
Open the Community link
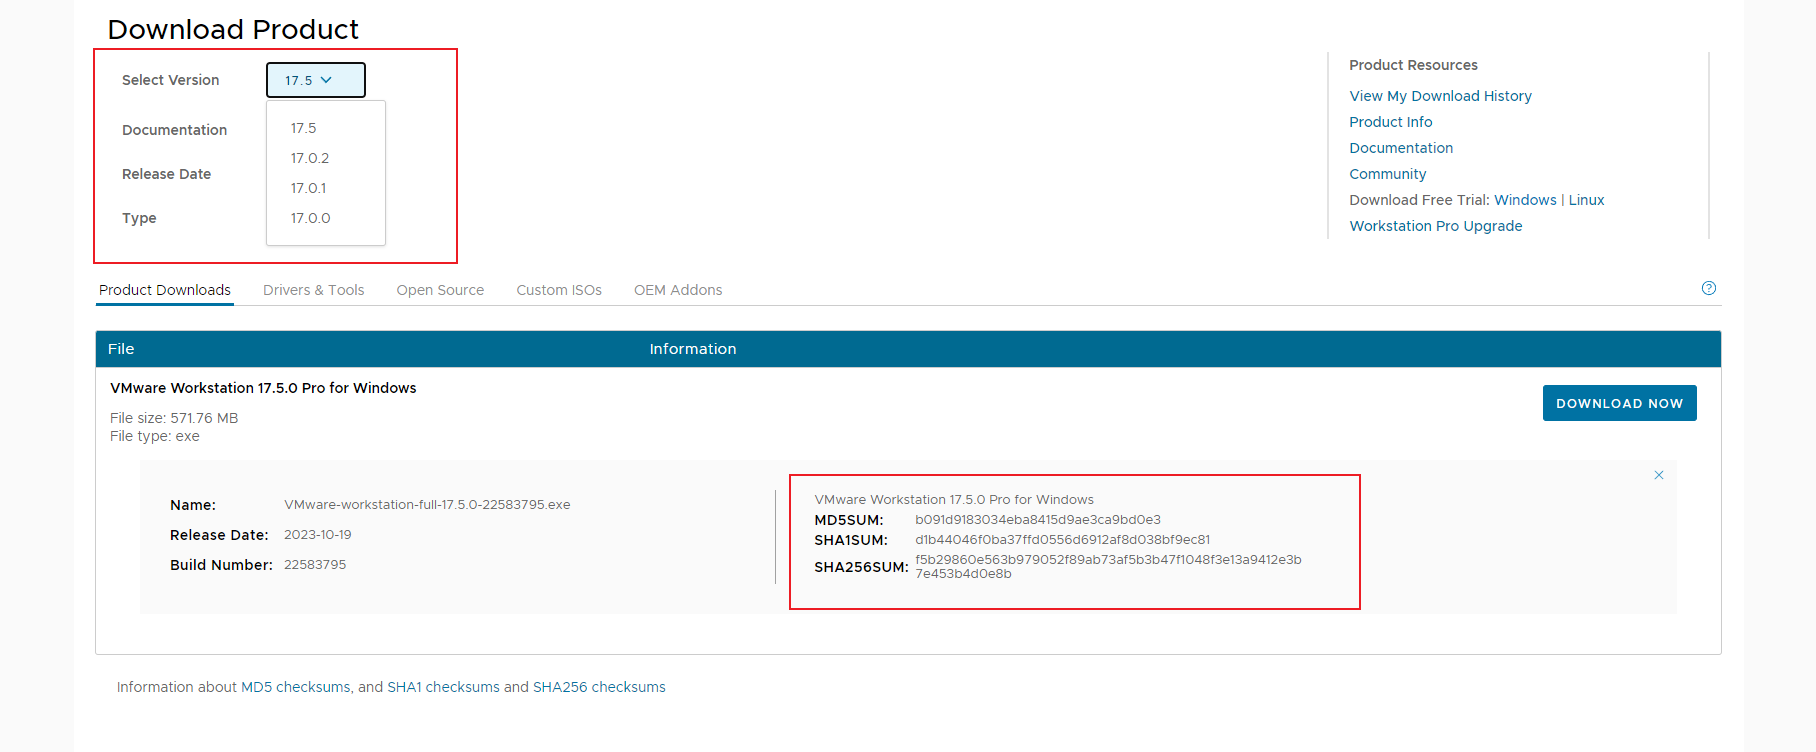coord(1387,174)
